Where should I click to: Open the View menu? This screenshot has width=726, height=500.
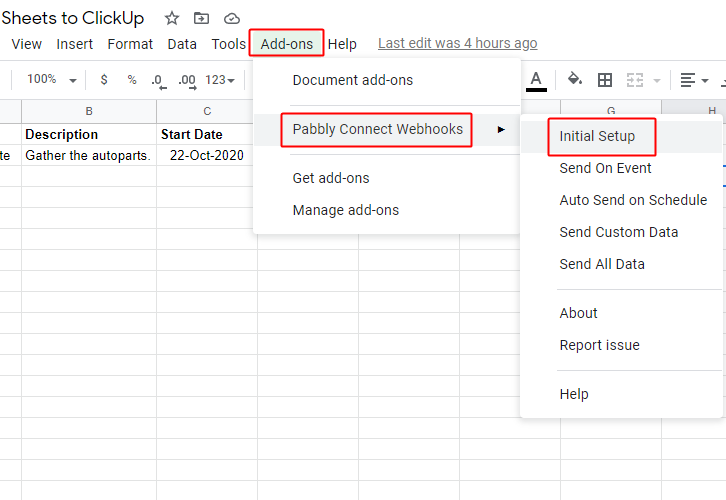click(x=26, y=44)
